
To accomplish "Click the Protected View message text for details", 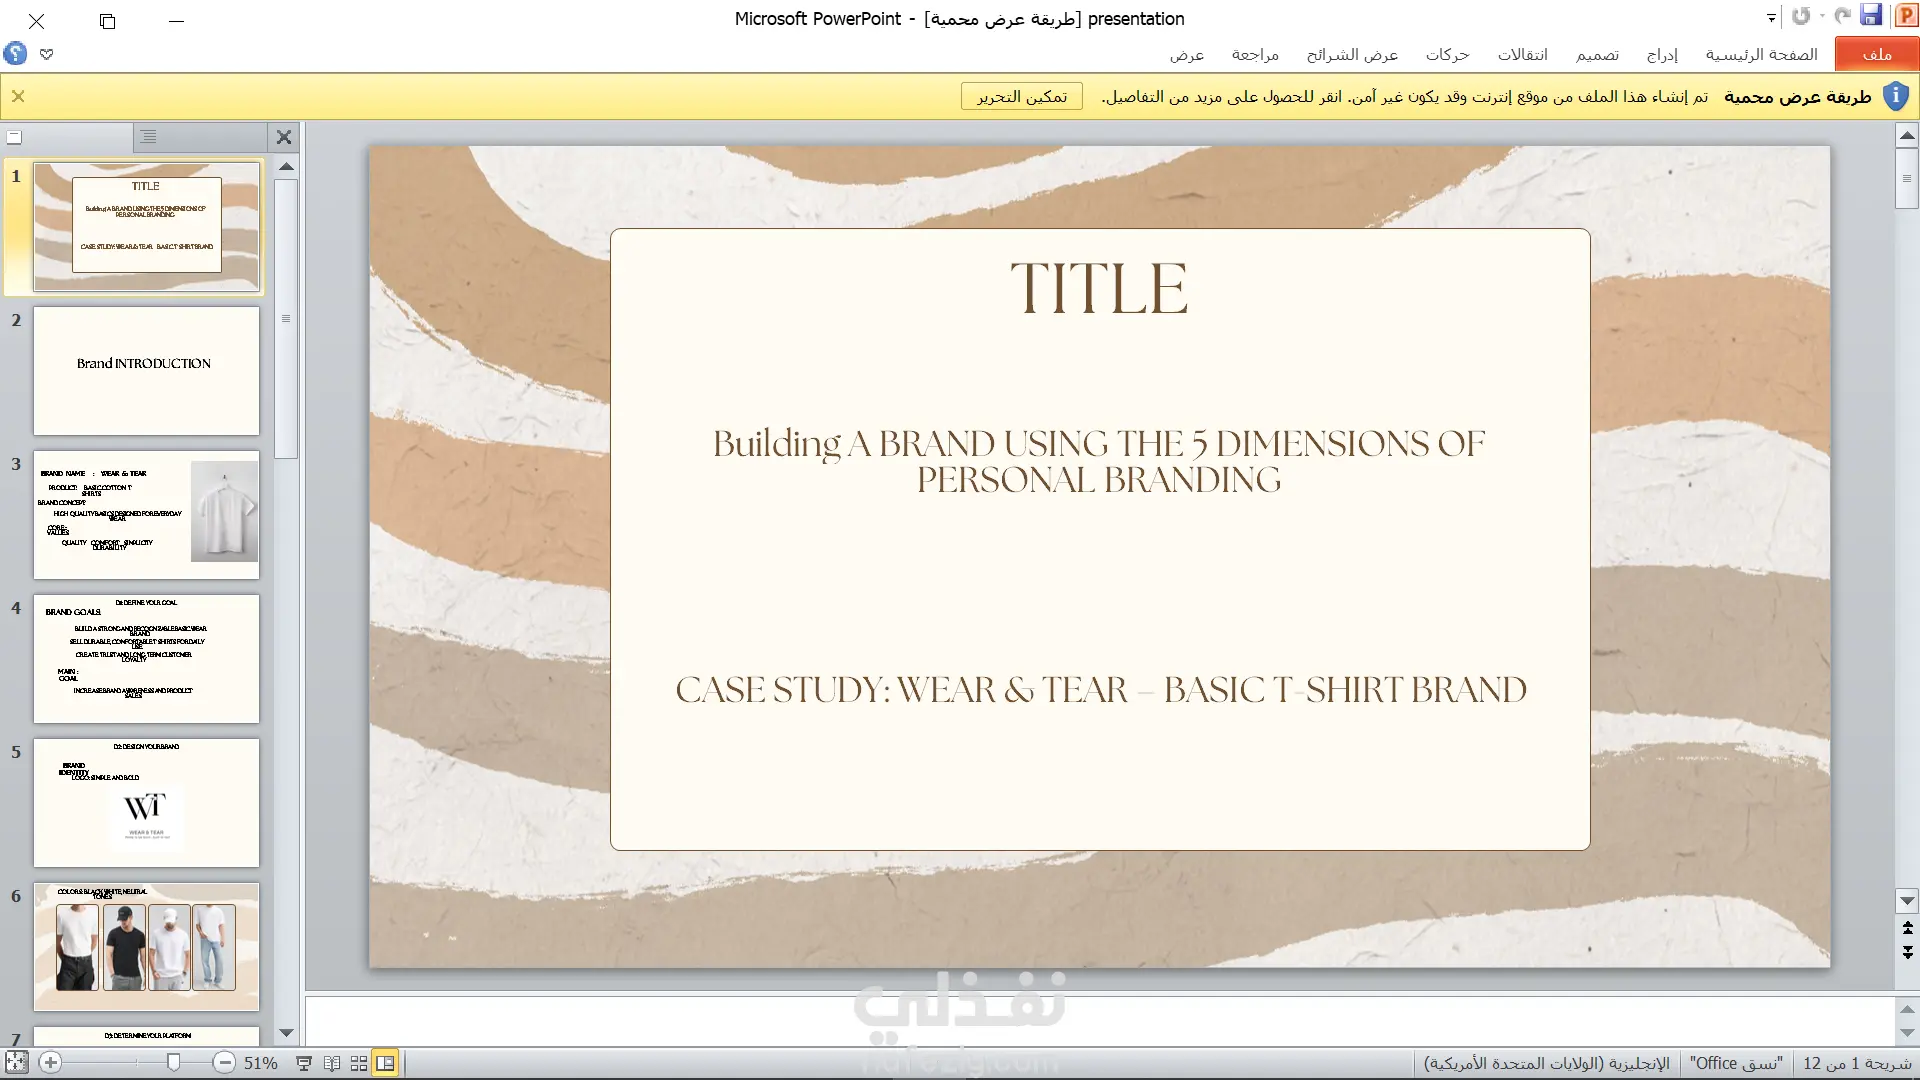I will [x=1405, y=96].
